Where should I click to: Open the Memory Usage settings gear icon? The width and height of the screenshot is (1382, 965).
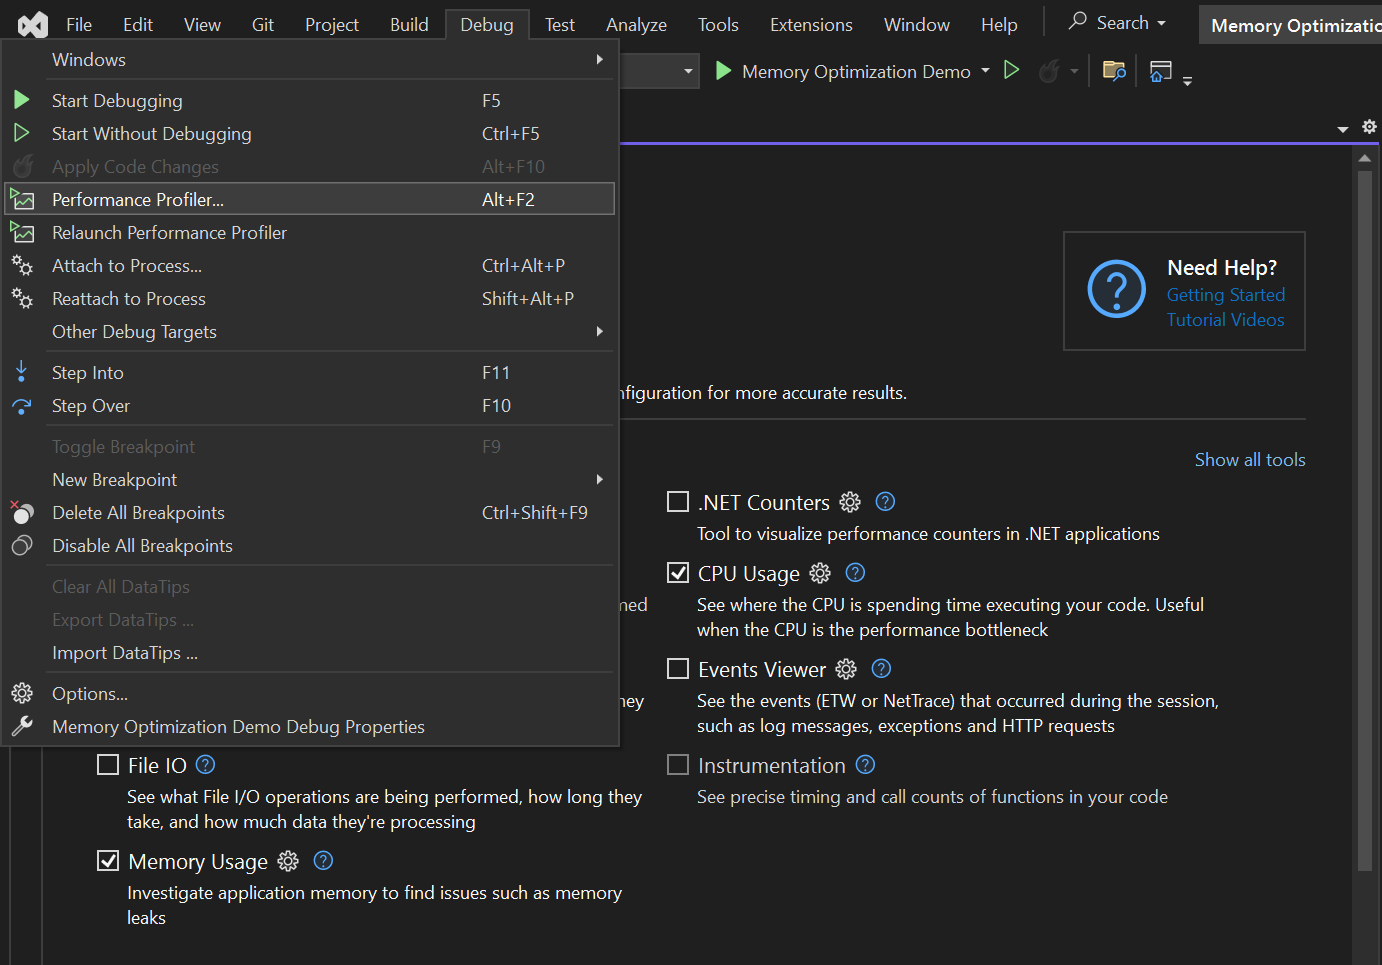tap(288, 861)
